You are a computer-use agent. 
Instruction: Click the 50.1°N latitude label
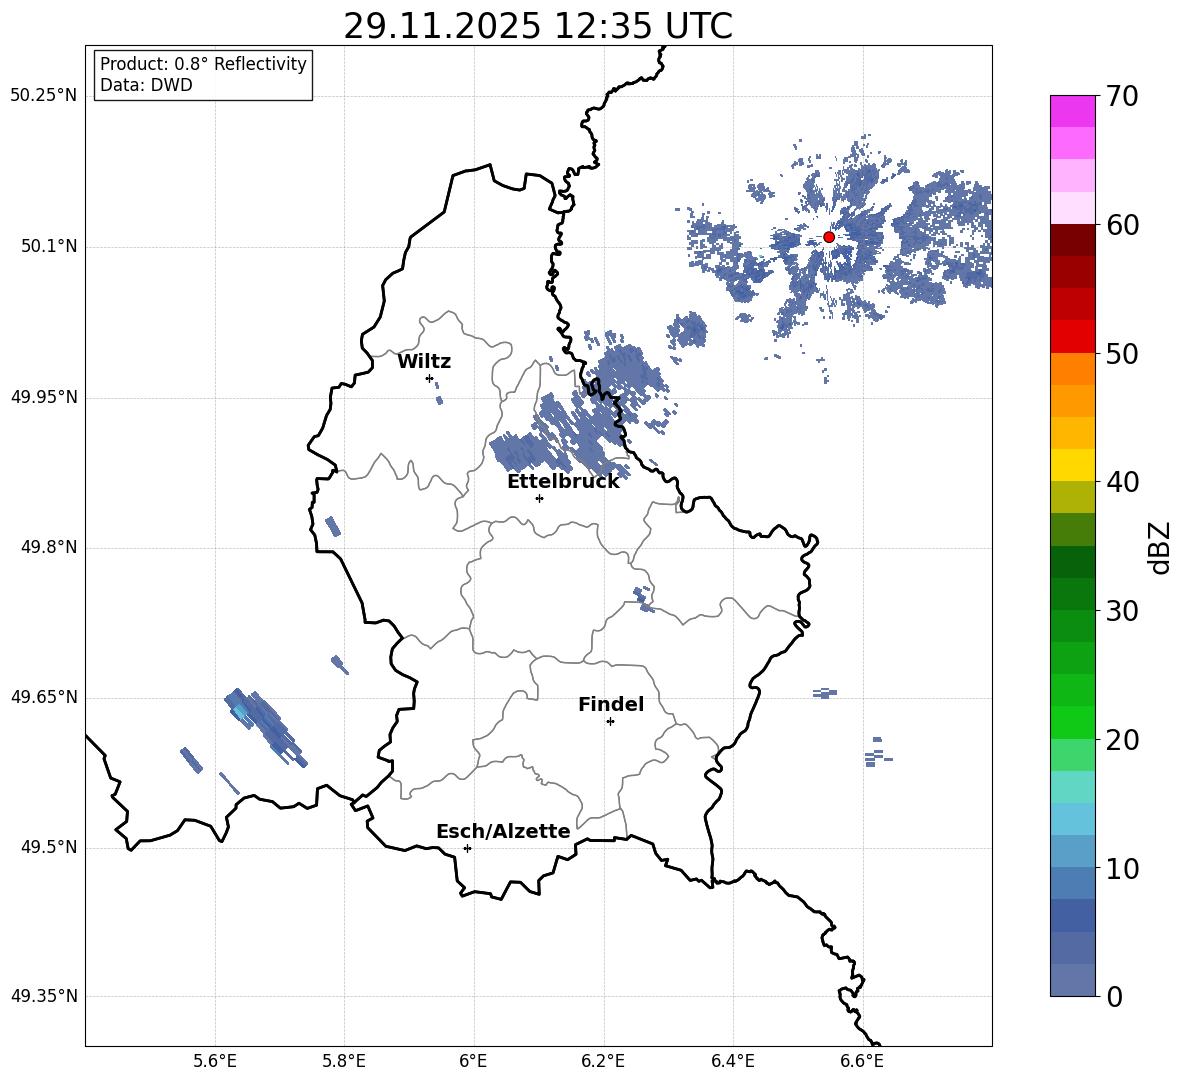(49, 247)
